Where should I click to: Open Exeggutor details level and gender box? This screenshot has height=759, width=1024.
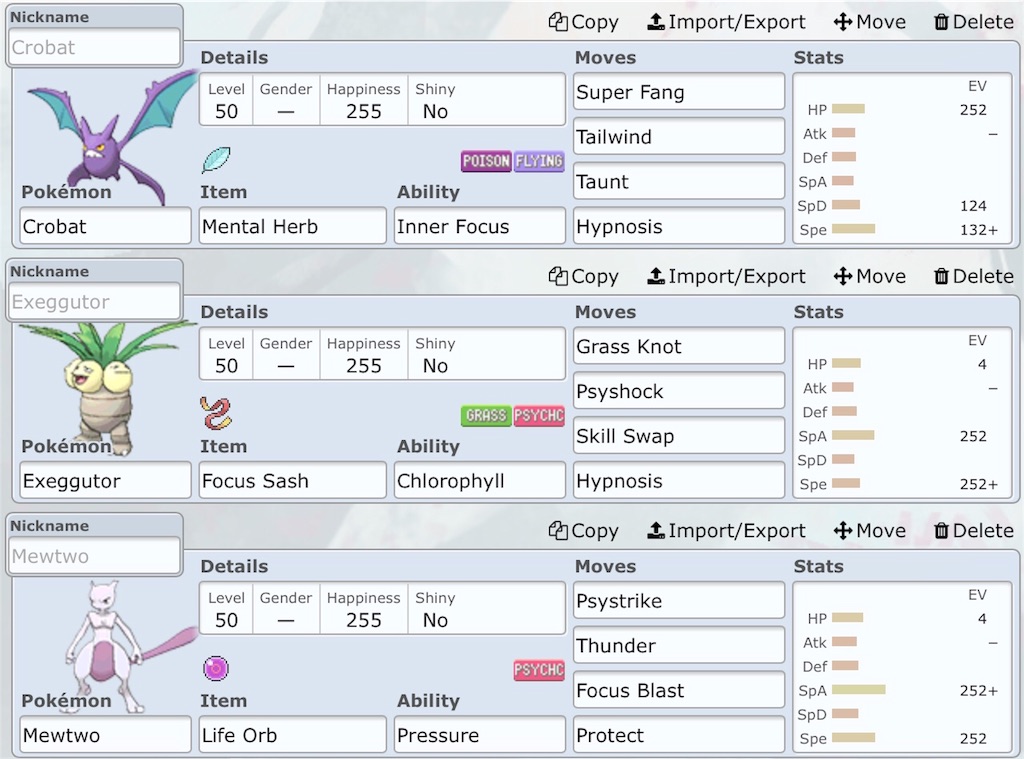point(382,353)
